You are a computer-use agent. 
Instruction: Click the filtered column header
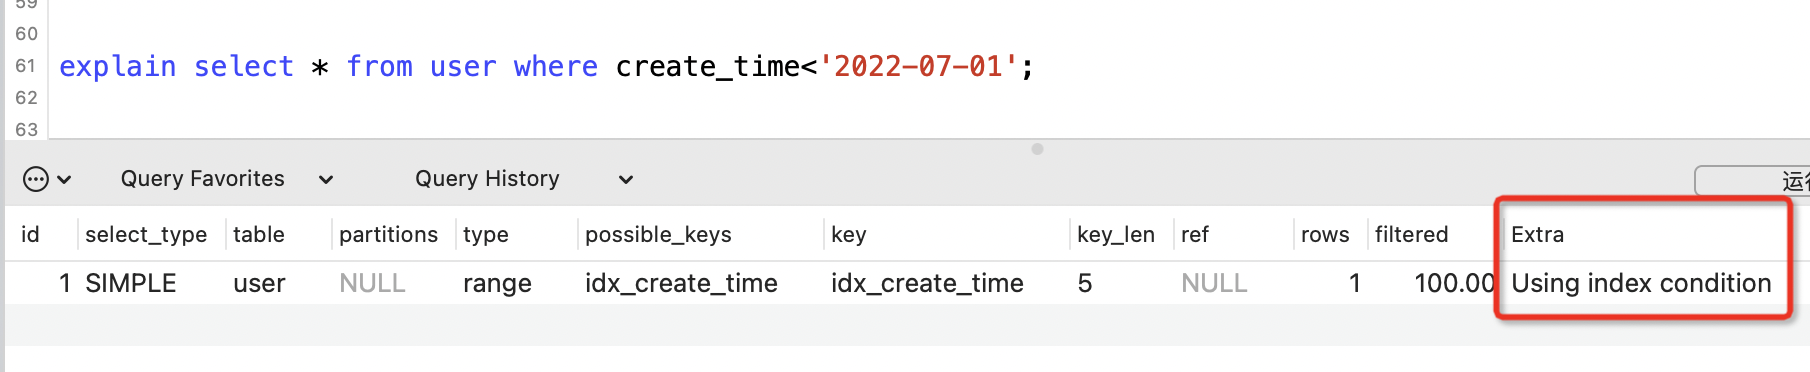(x=1411, y=234)
